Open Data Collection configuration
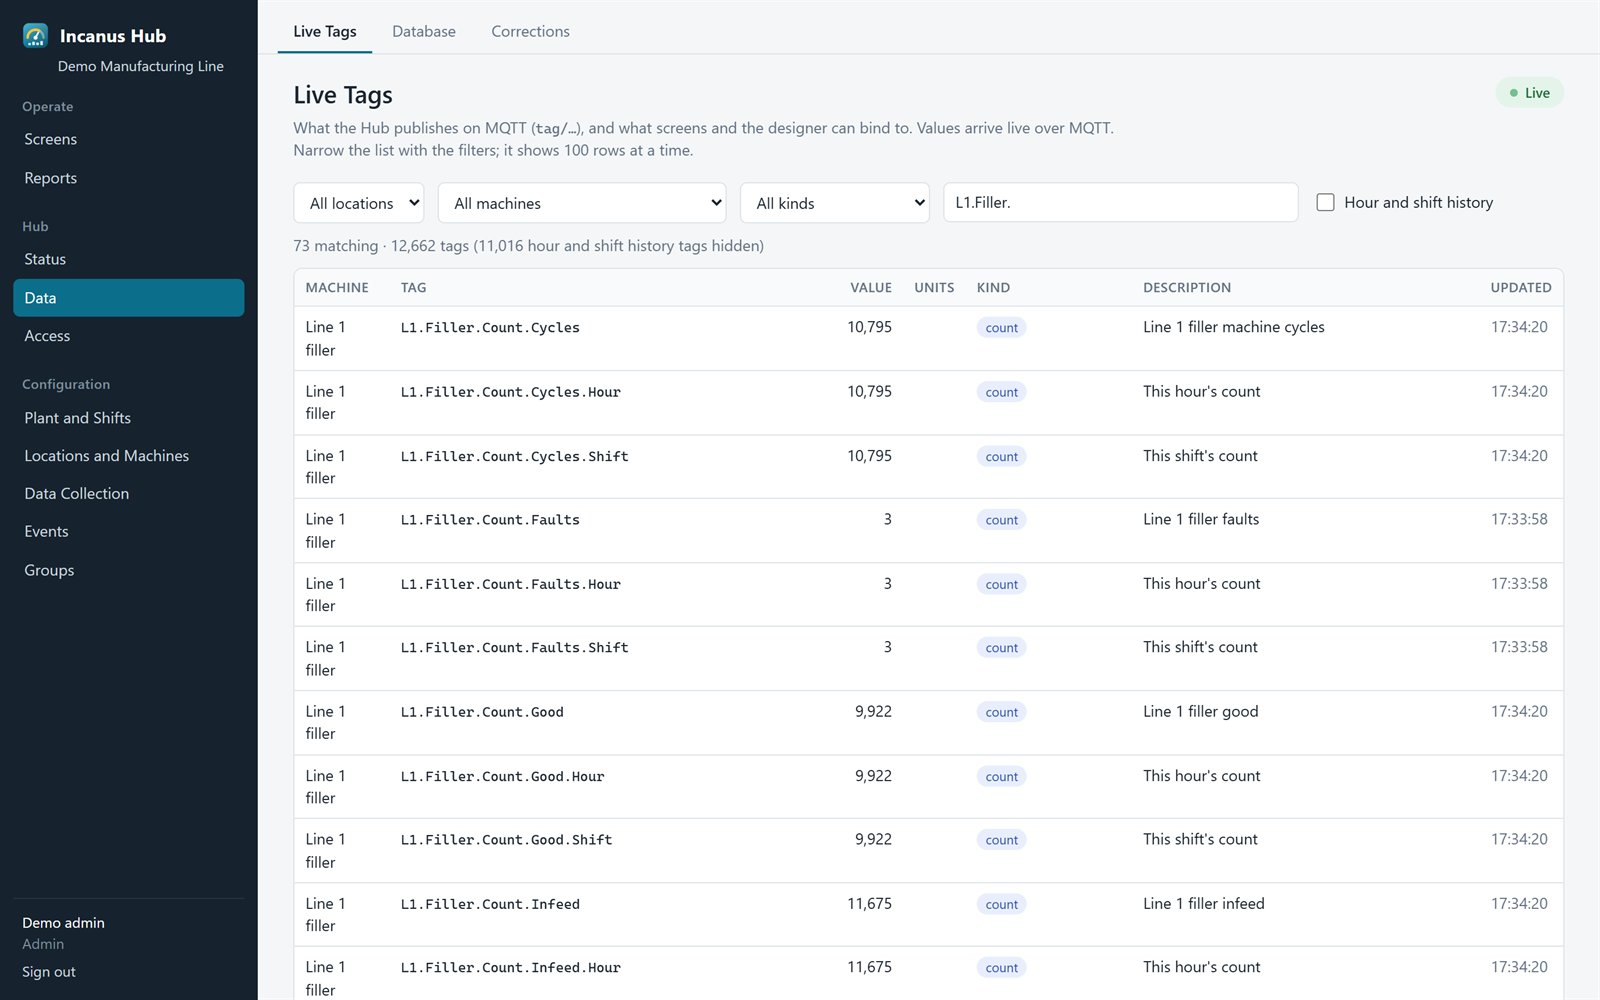 coord(128,494)
